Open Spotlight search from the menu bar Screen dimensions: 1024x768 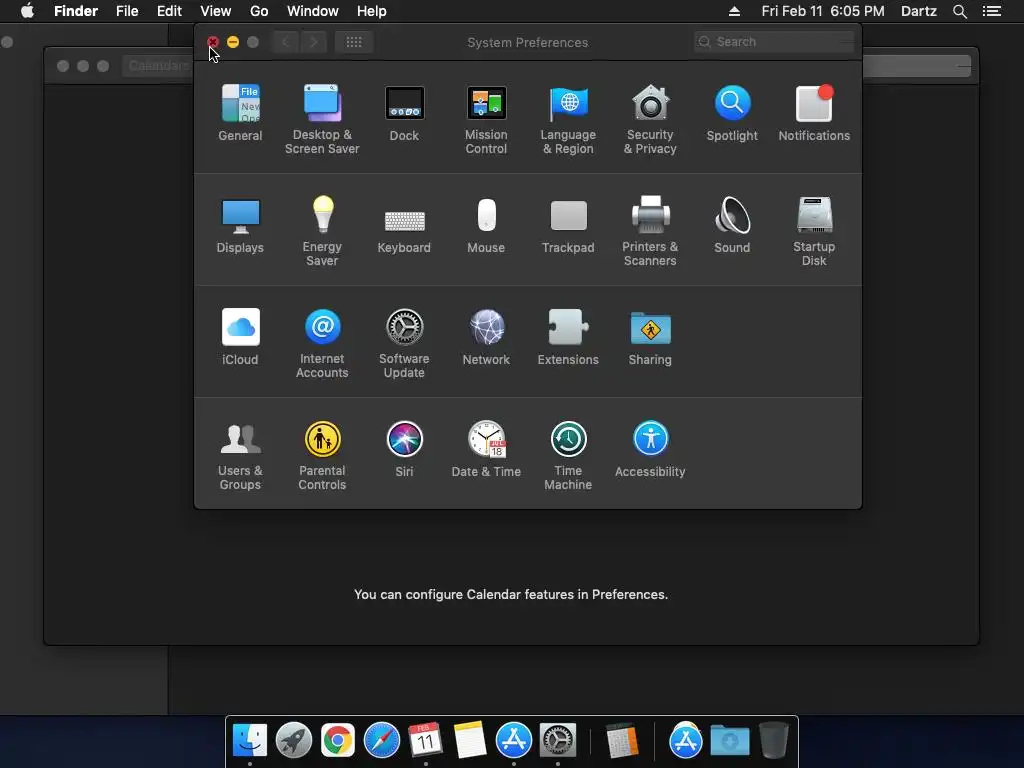[960, 11]
